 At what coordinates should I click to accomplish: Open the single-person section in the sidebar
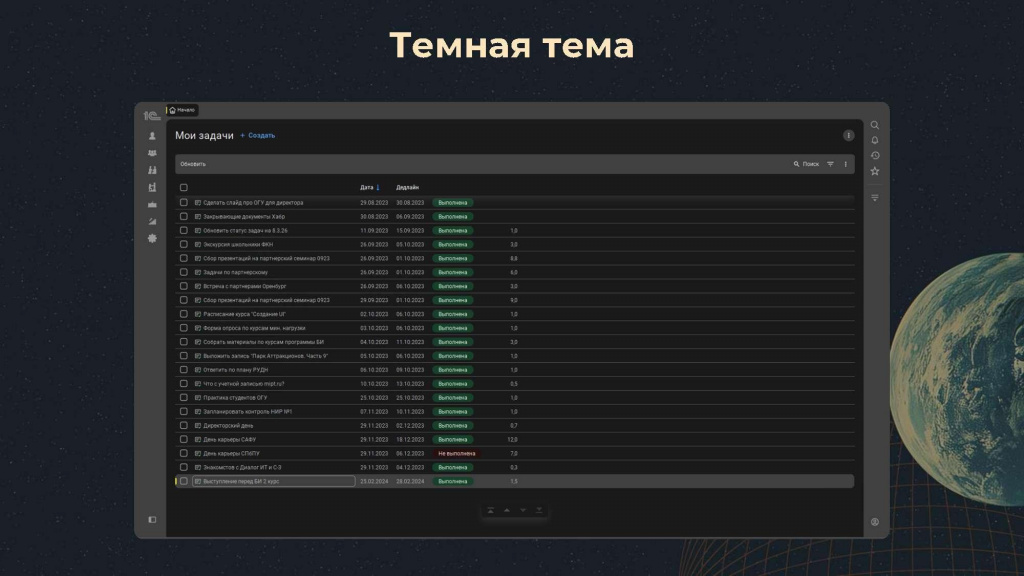pyautogui.click(x=152, y=136)
